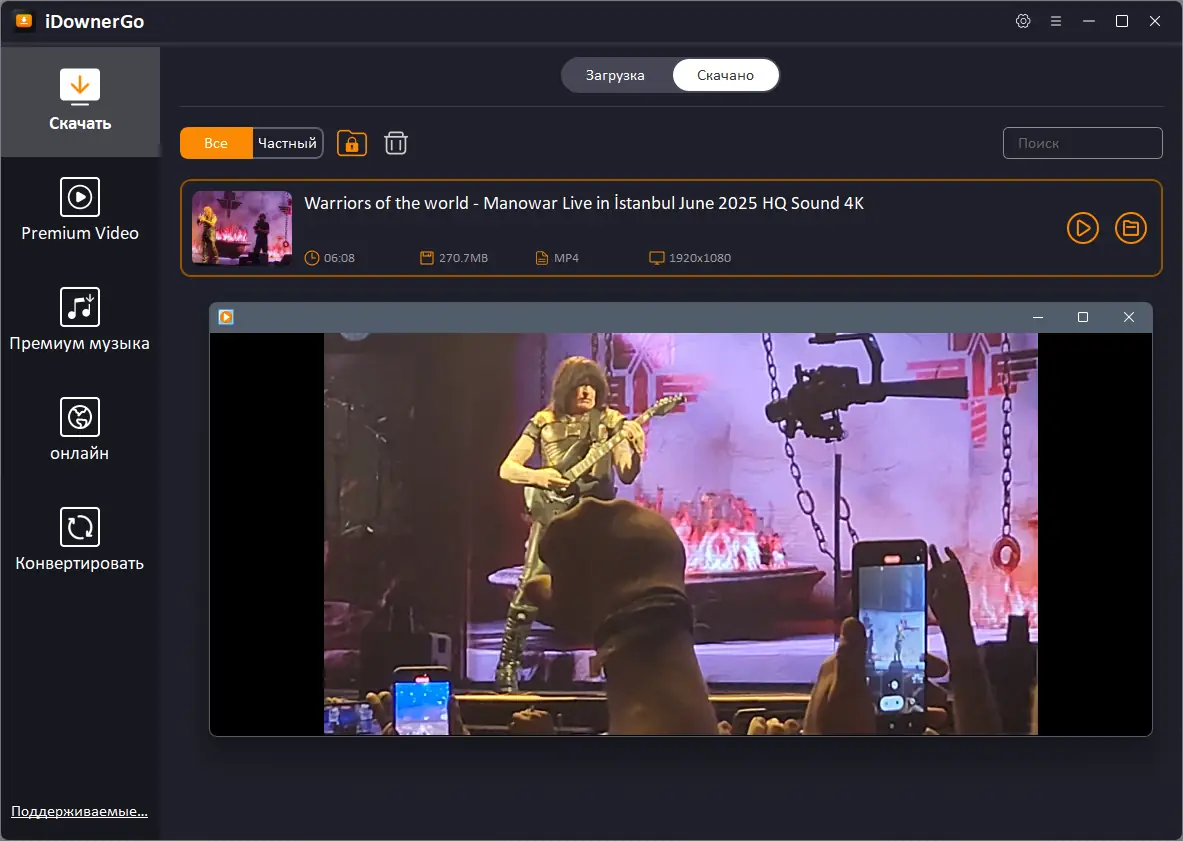The width and height of the screenshot is (1183, 841).
Task: Click the Поиск search field
Action: tap(1082, 143)
